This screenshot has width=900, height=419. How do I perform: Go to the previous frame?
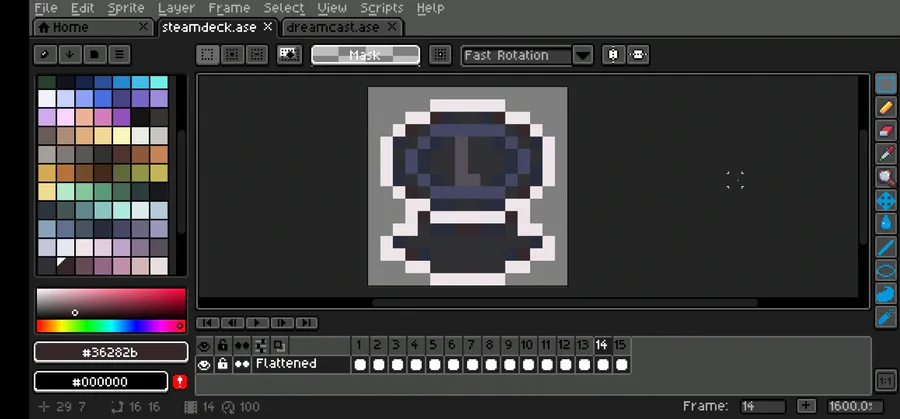point(232,323)
